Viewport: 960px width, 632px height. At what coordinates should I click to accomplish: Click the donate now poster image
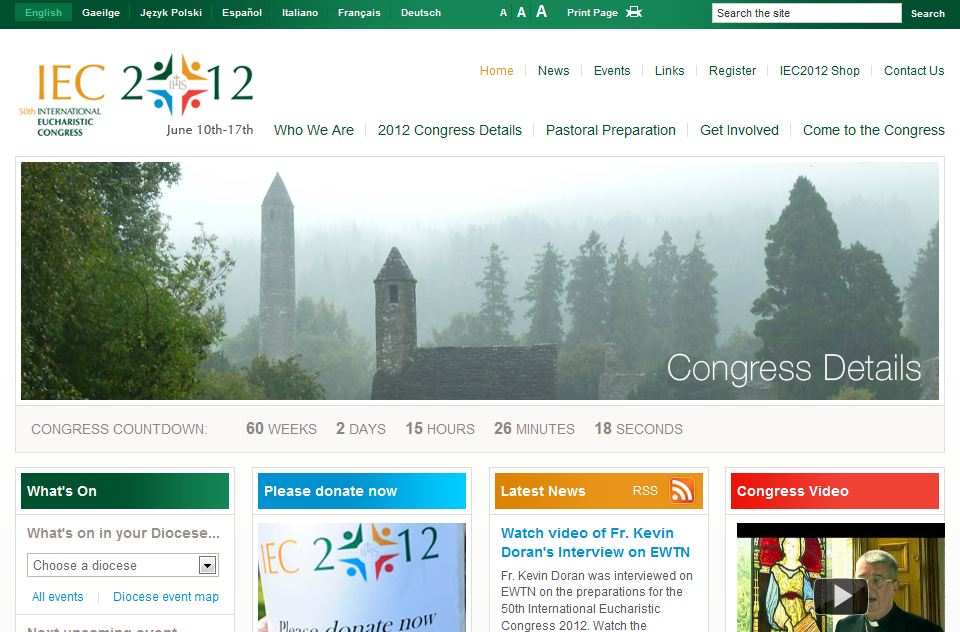click(362, 577)
